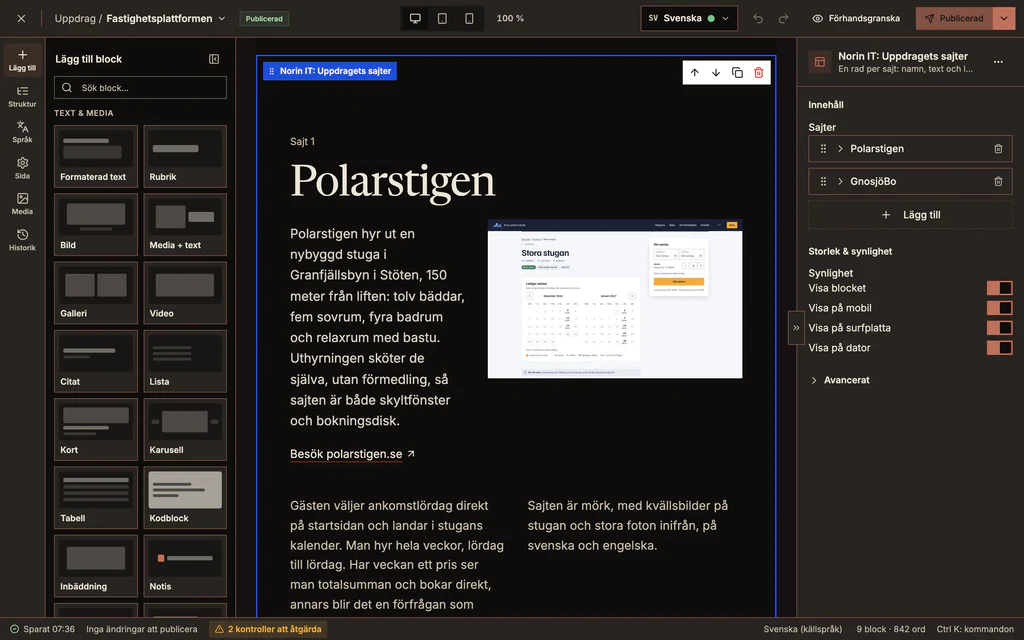Expand the Polarstigen item
This screenshot has height=640, width=1024.
click(840, 149)
